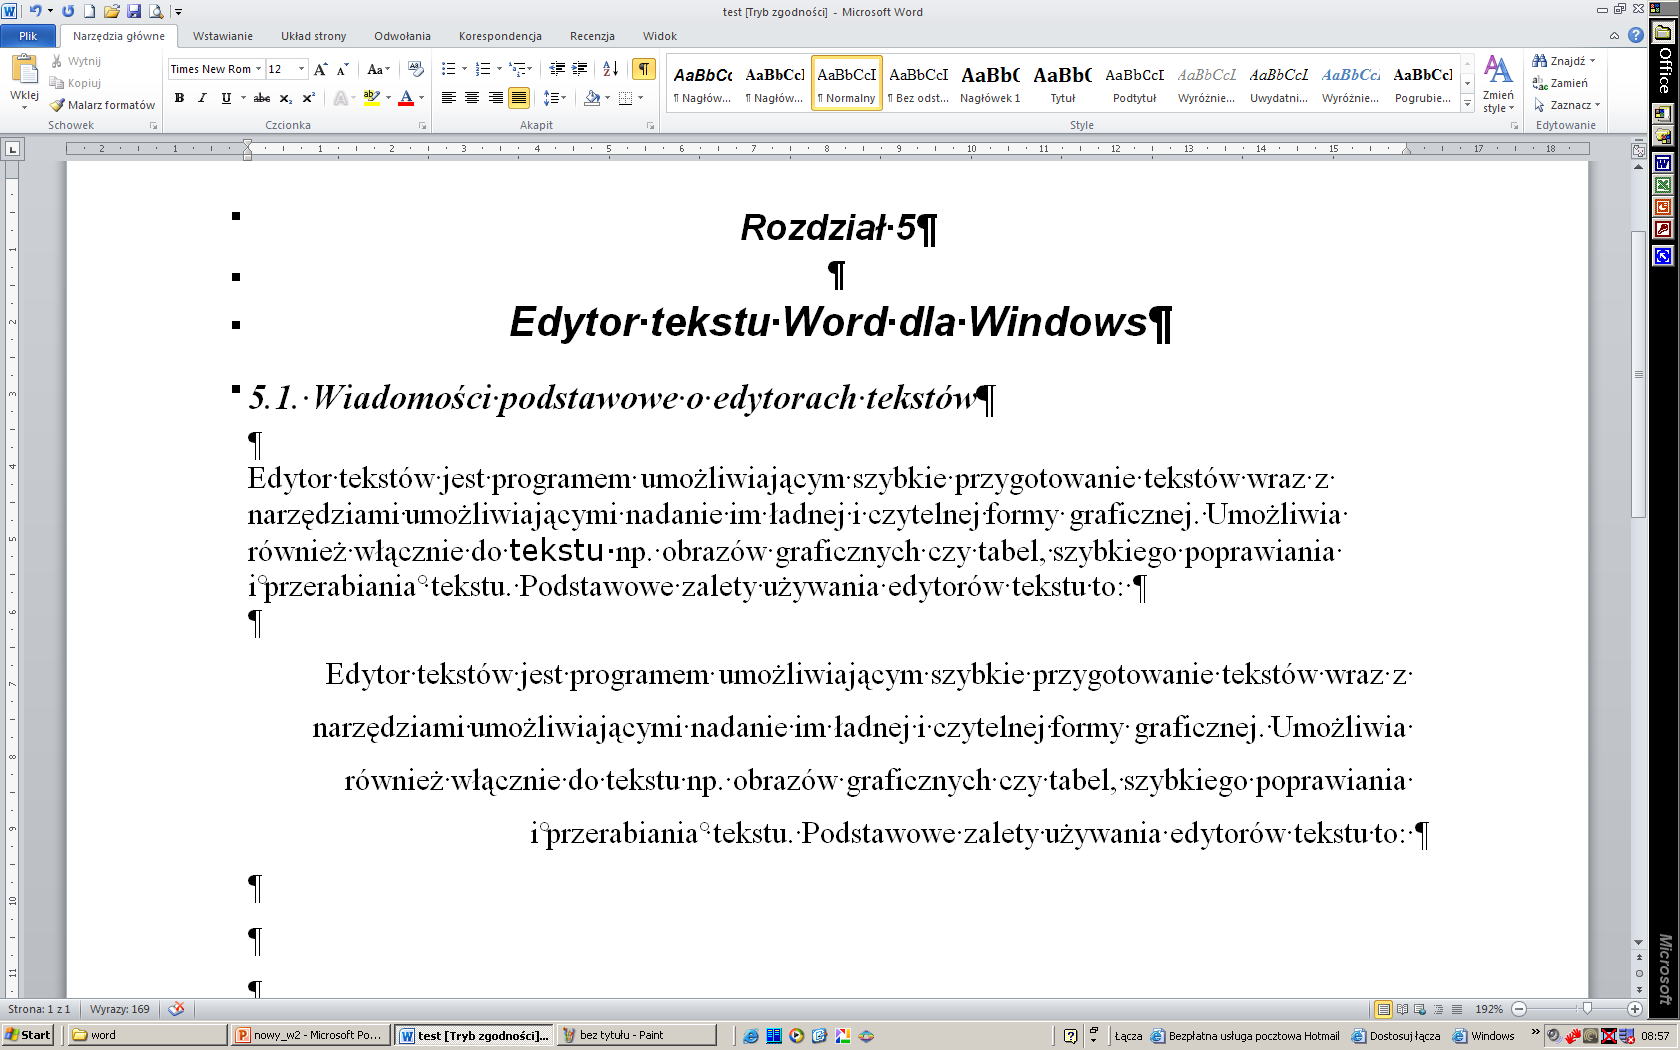This screenshot has height=1050, width=1680.
Task: Click the Undo arrow in the quick access toolbar
Action: pyautogui.click(x=35, y=11)
